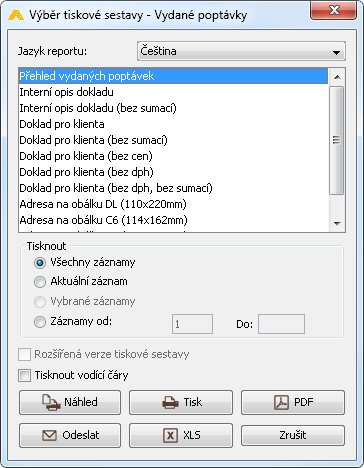Click the Do input field
The image size is (364, 468).
(x=281, y=324)
